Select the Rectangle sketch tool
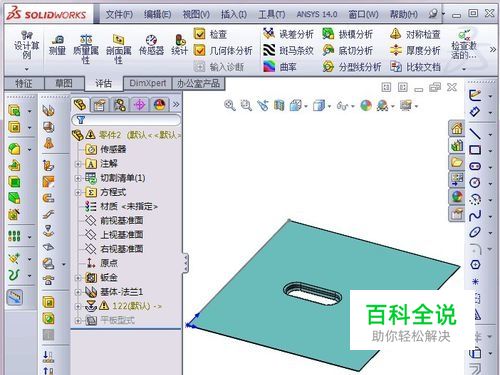The width and height of the screenshot is (500, 375). (475, 150)
